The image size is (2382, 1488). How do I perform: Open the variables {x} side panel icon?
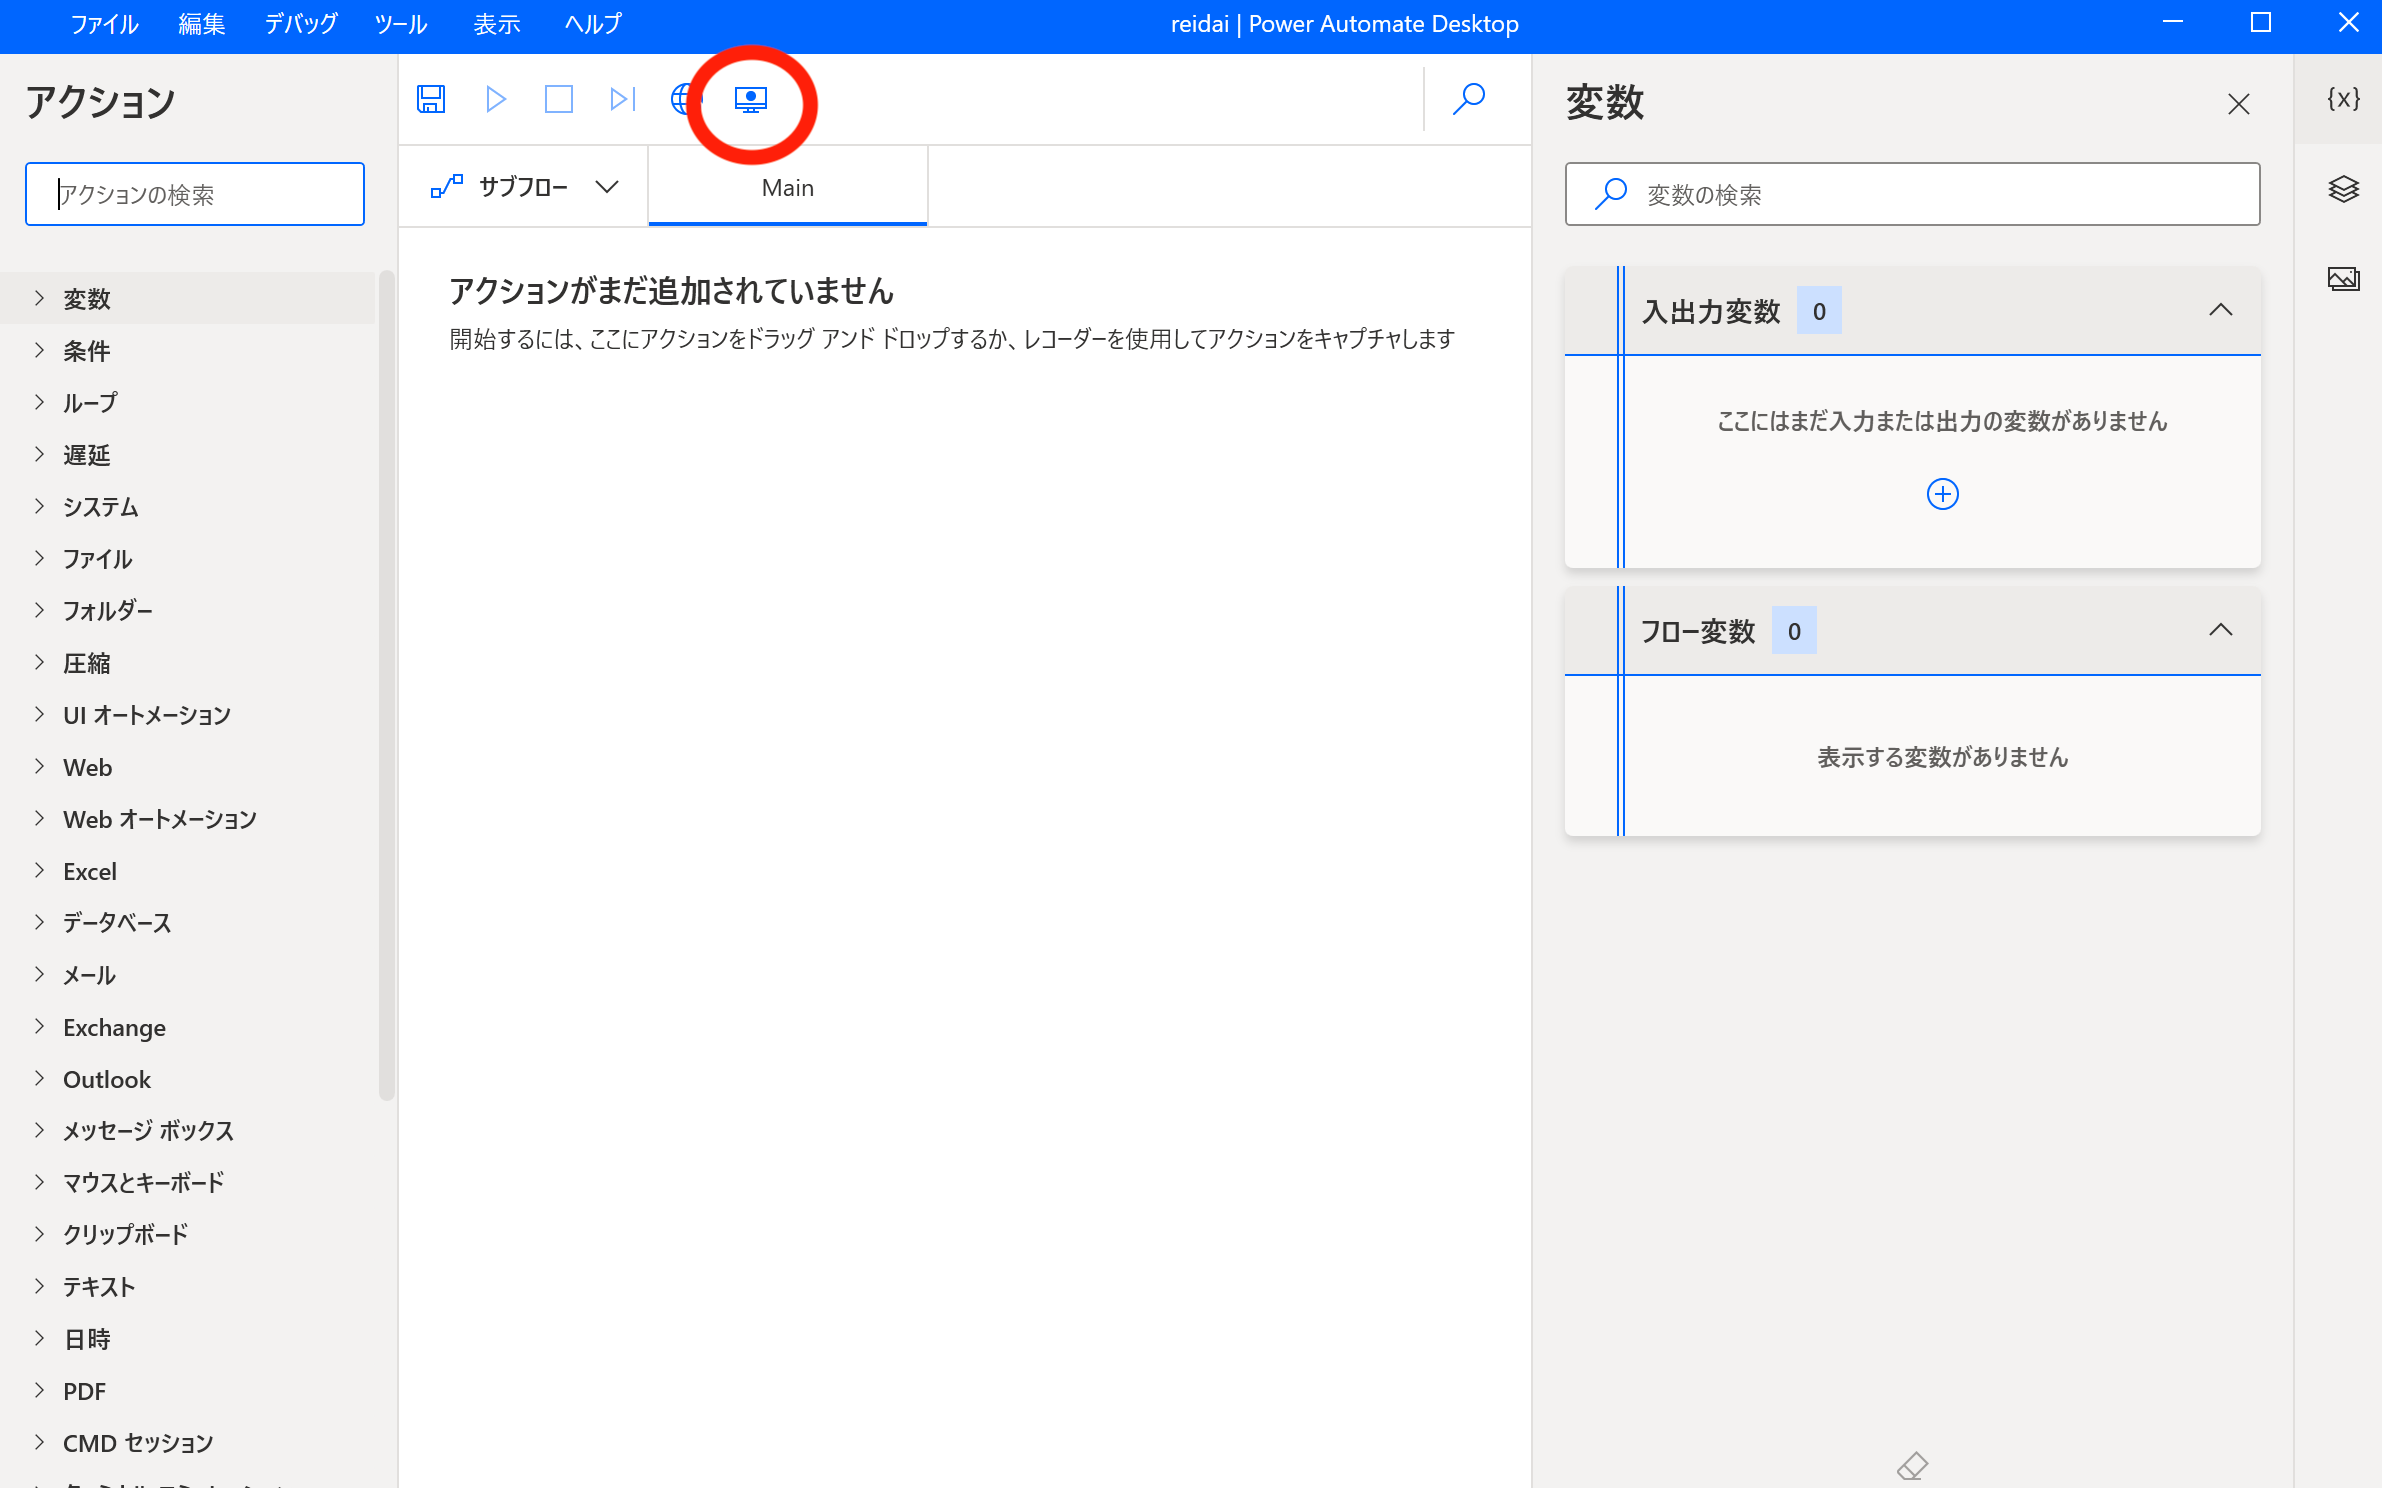click(x=2343, y=99)
